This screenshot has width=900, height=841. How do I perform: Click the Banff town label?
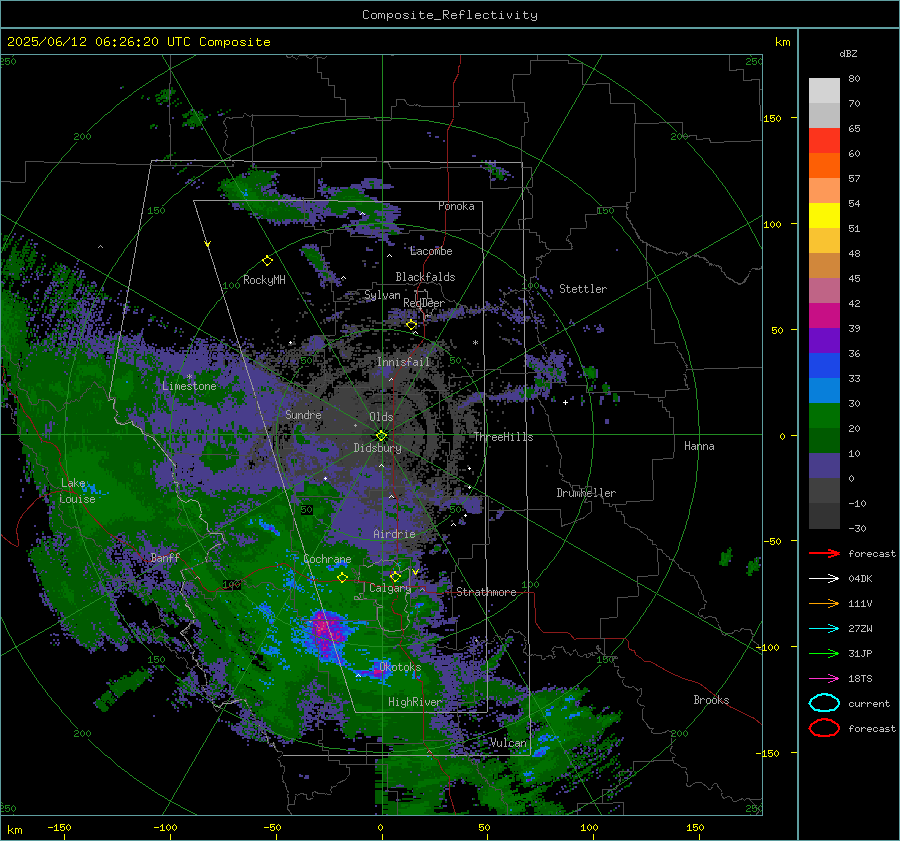pos(165,557)
